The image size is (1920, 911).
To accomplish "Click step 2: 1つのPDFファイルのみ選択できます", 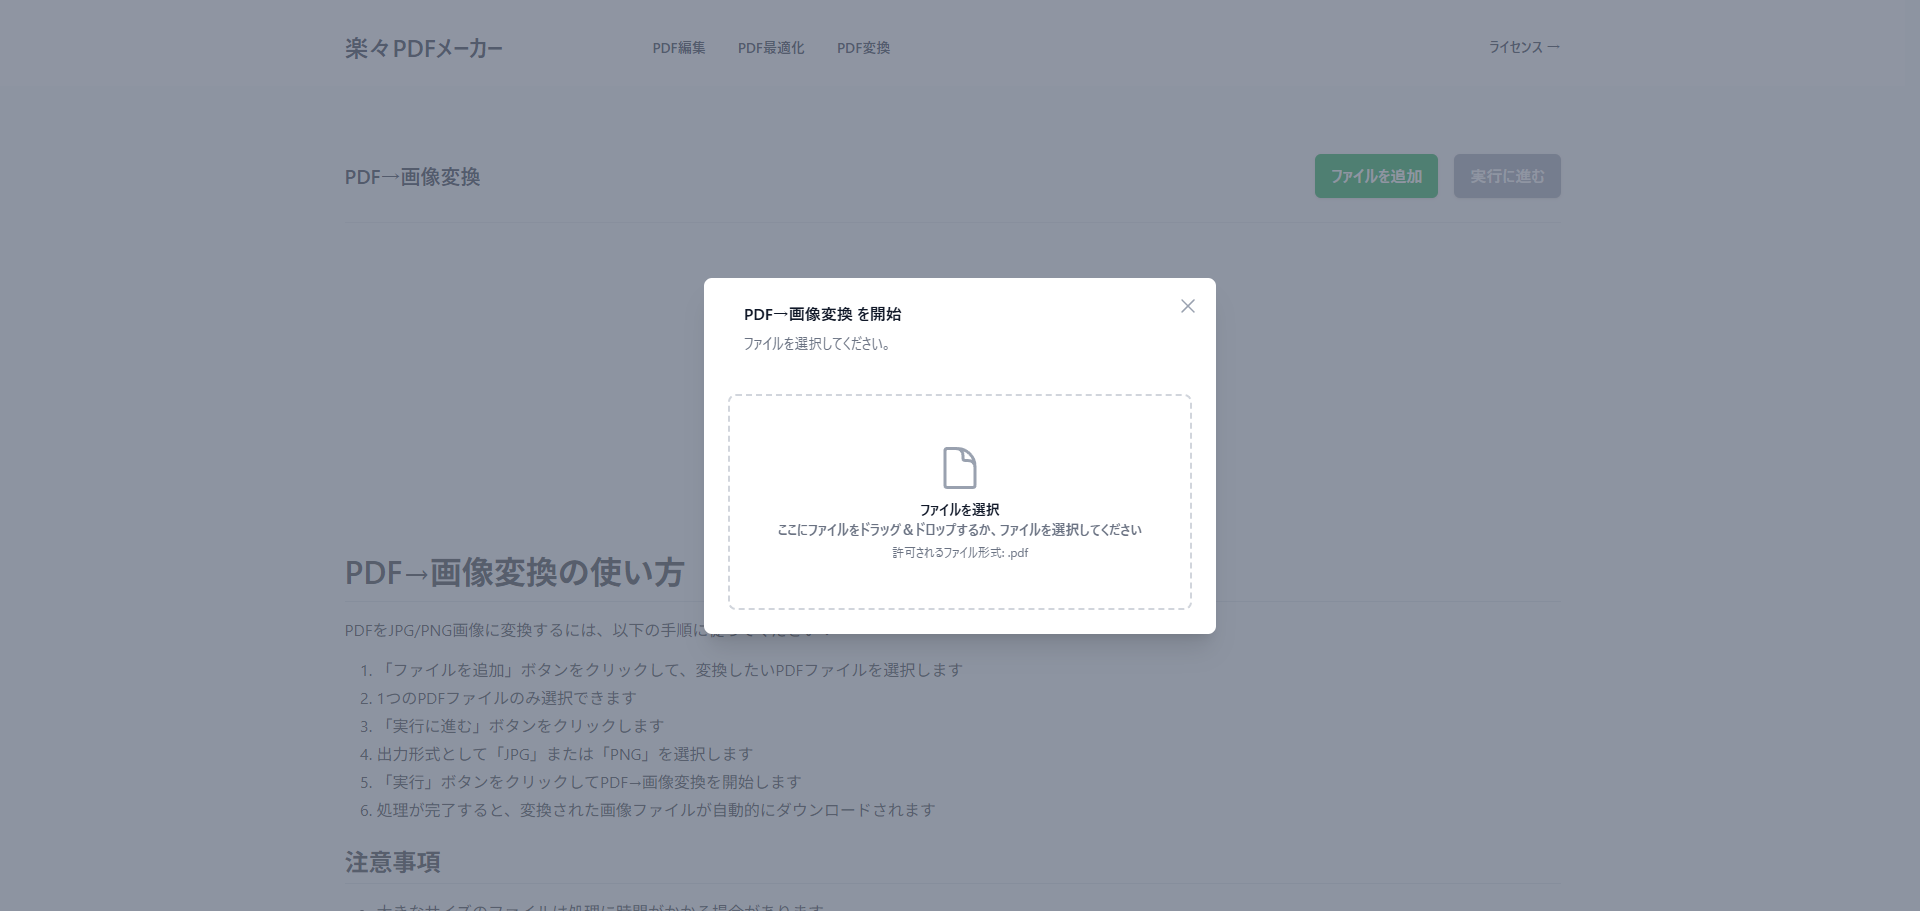I will [506, 698].
